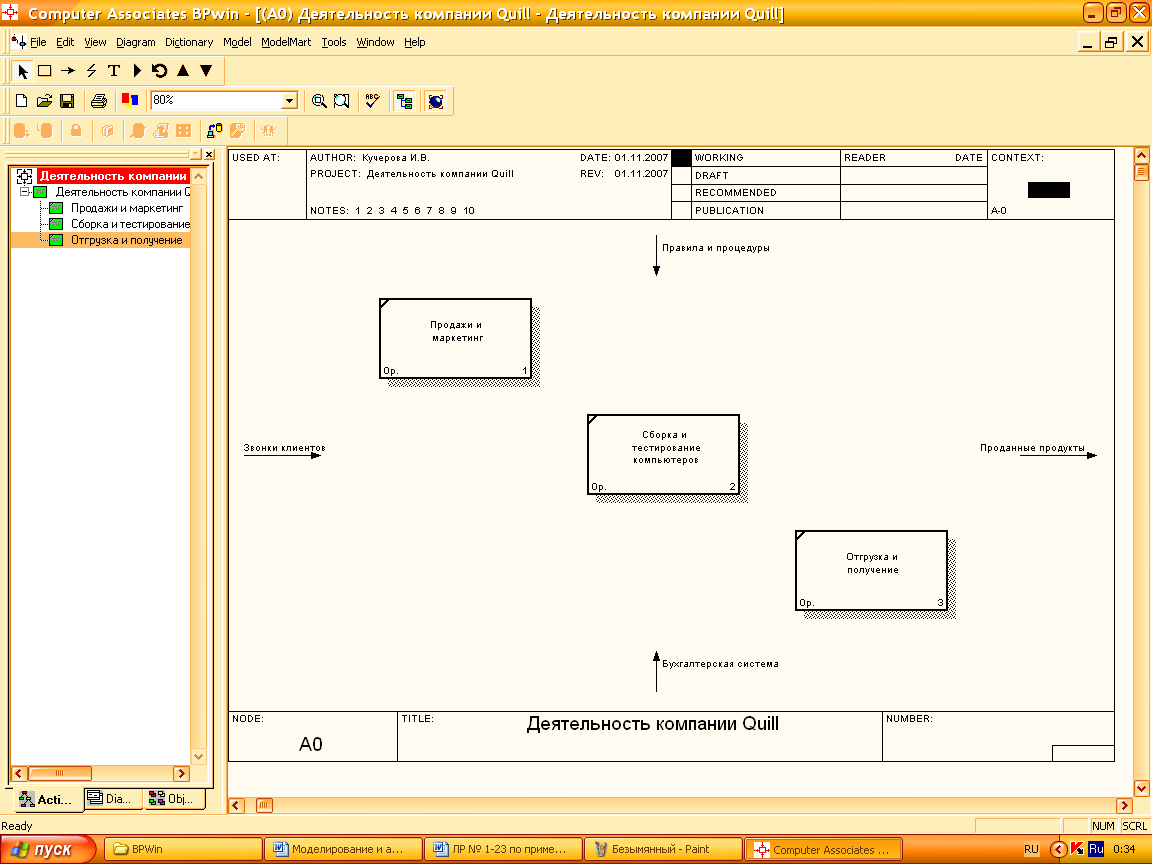
Task: Close the Model Explorer panel
Action: 209,154
